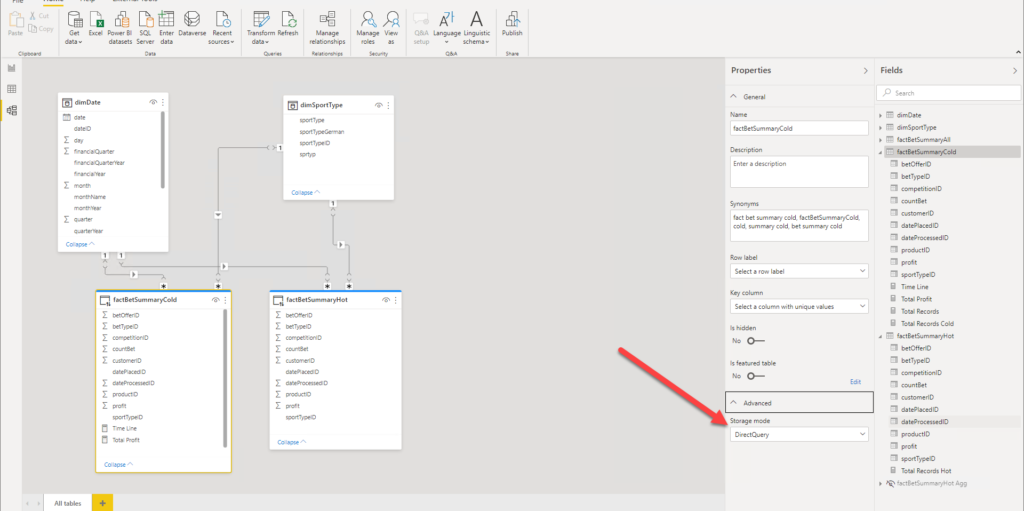Collapse the Fields pane
Screen dimensions: 1024x511
[x=1015, y=71]
